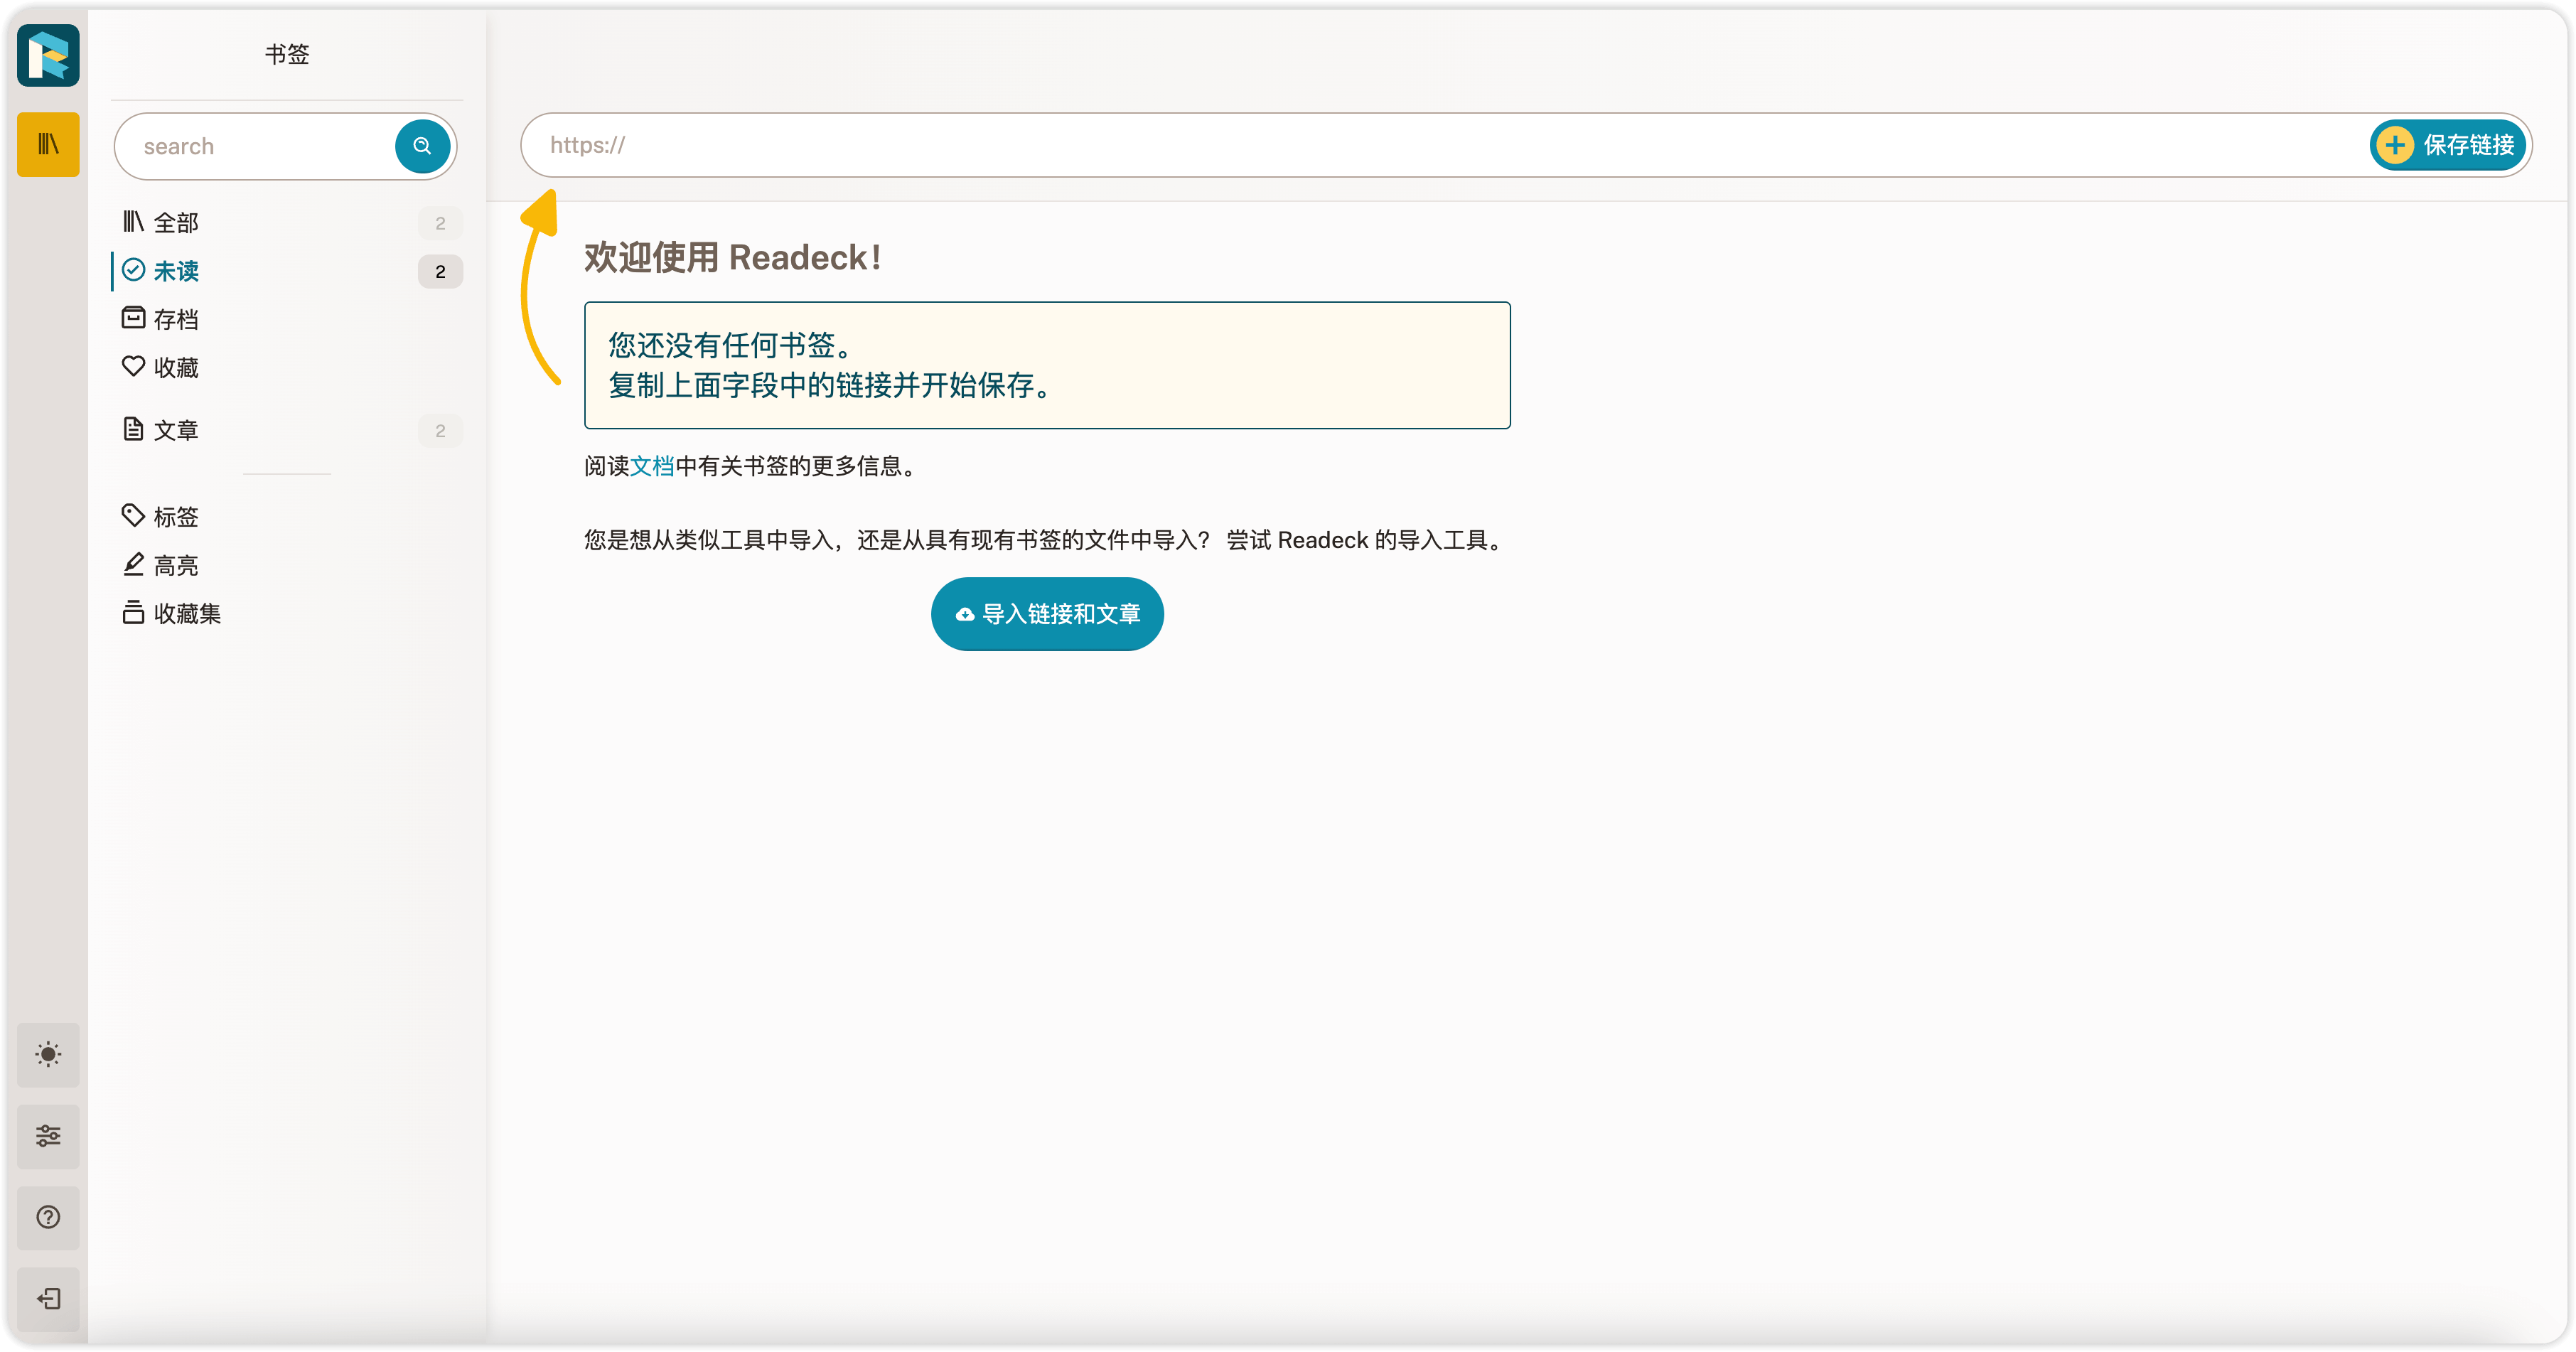Screen dimensions: 2576x1352
Task: Select the 未读 filter
Action: (x=287, y=271)
